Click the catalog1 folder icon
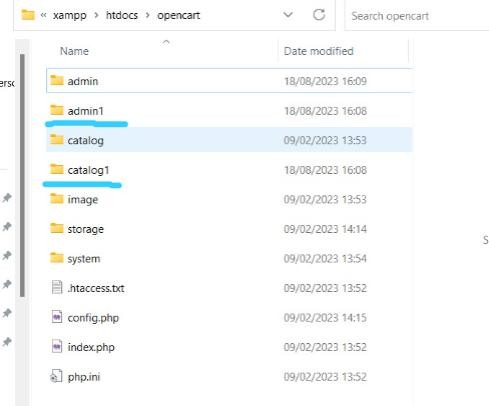The image size is (489, 406). tap(57, 169)
